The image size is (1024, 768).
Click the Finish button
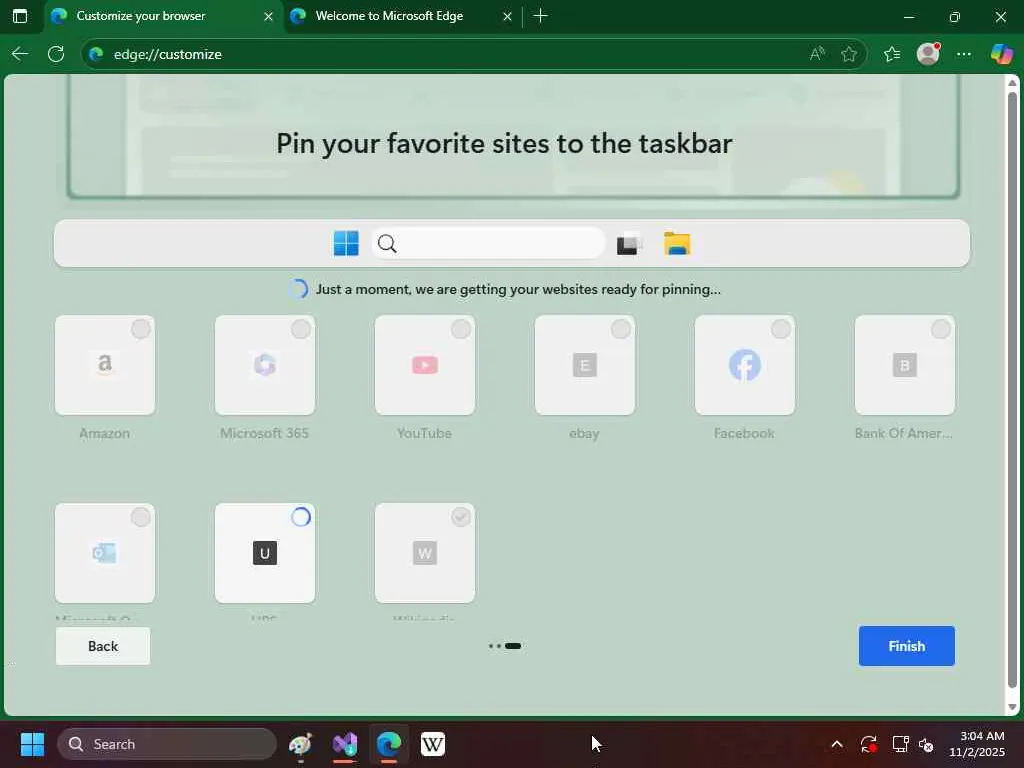point(906,646)
